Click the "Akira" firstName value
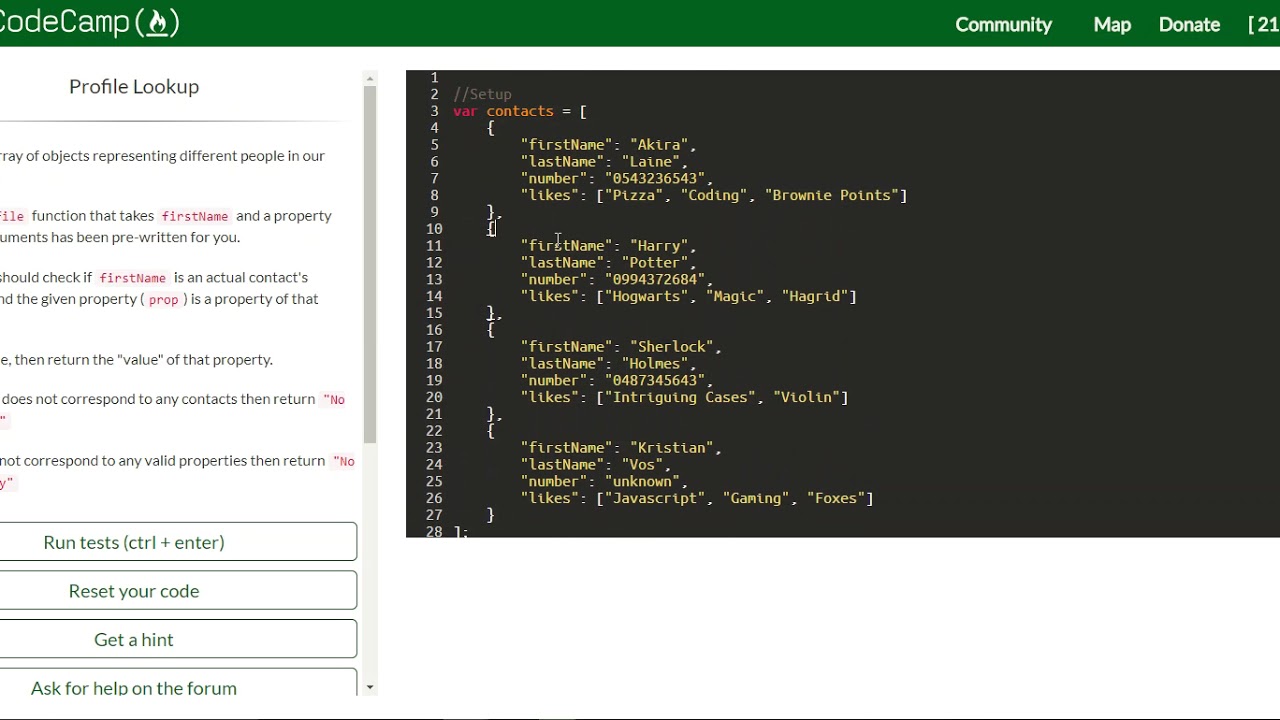The height and width of the screenshot is (720, 1280). point(659,145)
